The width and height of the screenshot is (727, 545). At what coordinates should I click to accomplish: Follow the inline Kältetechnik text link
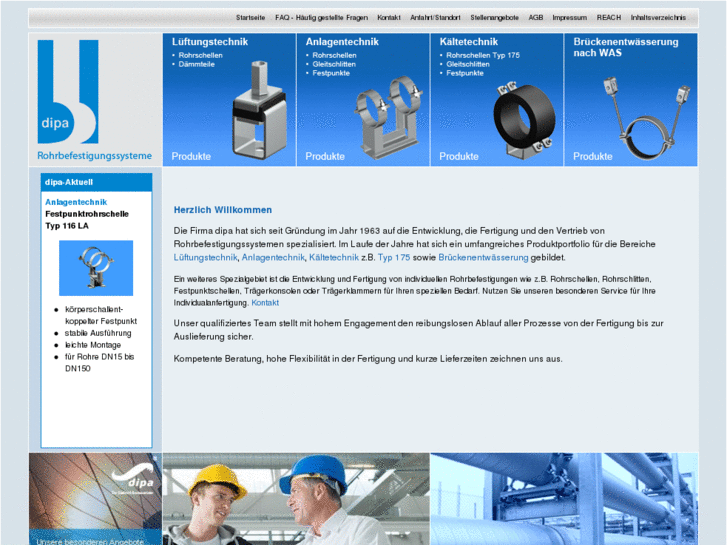pyautogui.click(x=334, y=257)
